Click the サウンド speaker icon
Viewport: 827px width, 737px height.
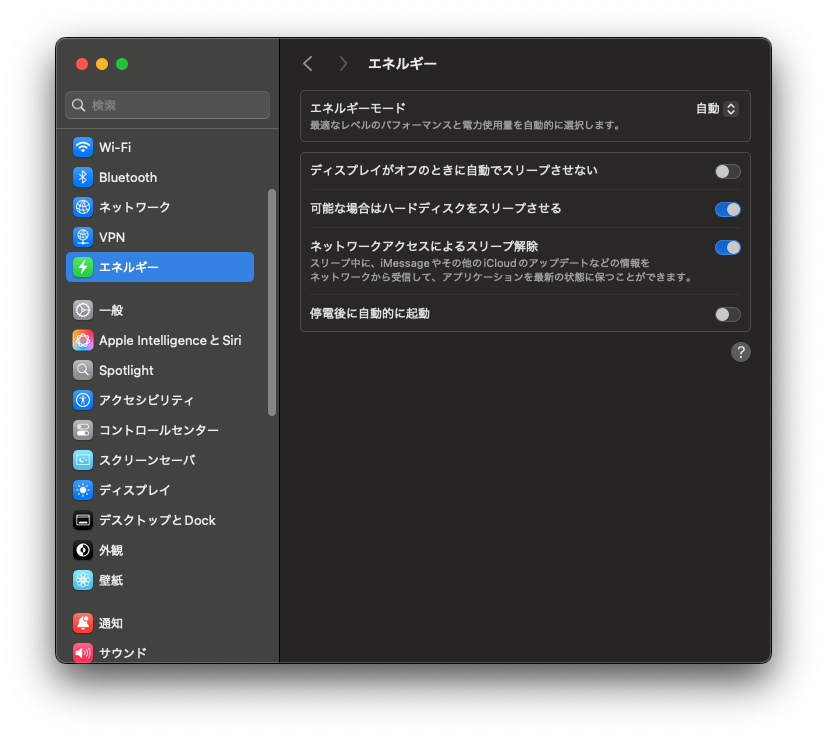pyautogui.click(x=83, y=653)
